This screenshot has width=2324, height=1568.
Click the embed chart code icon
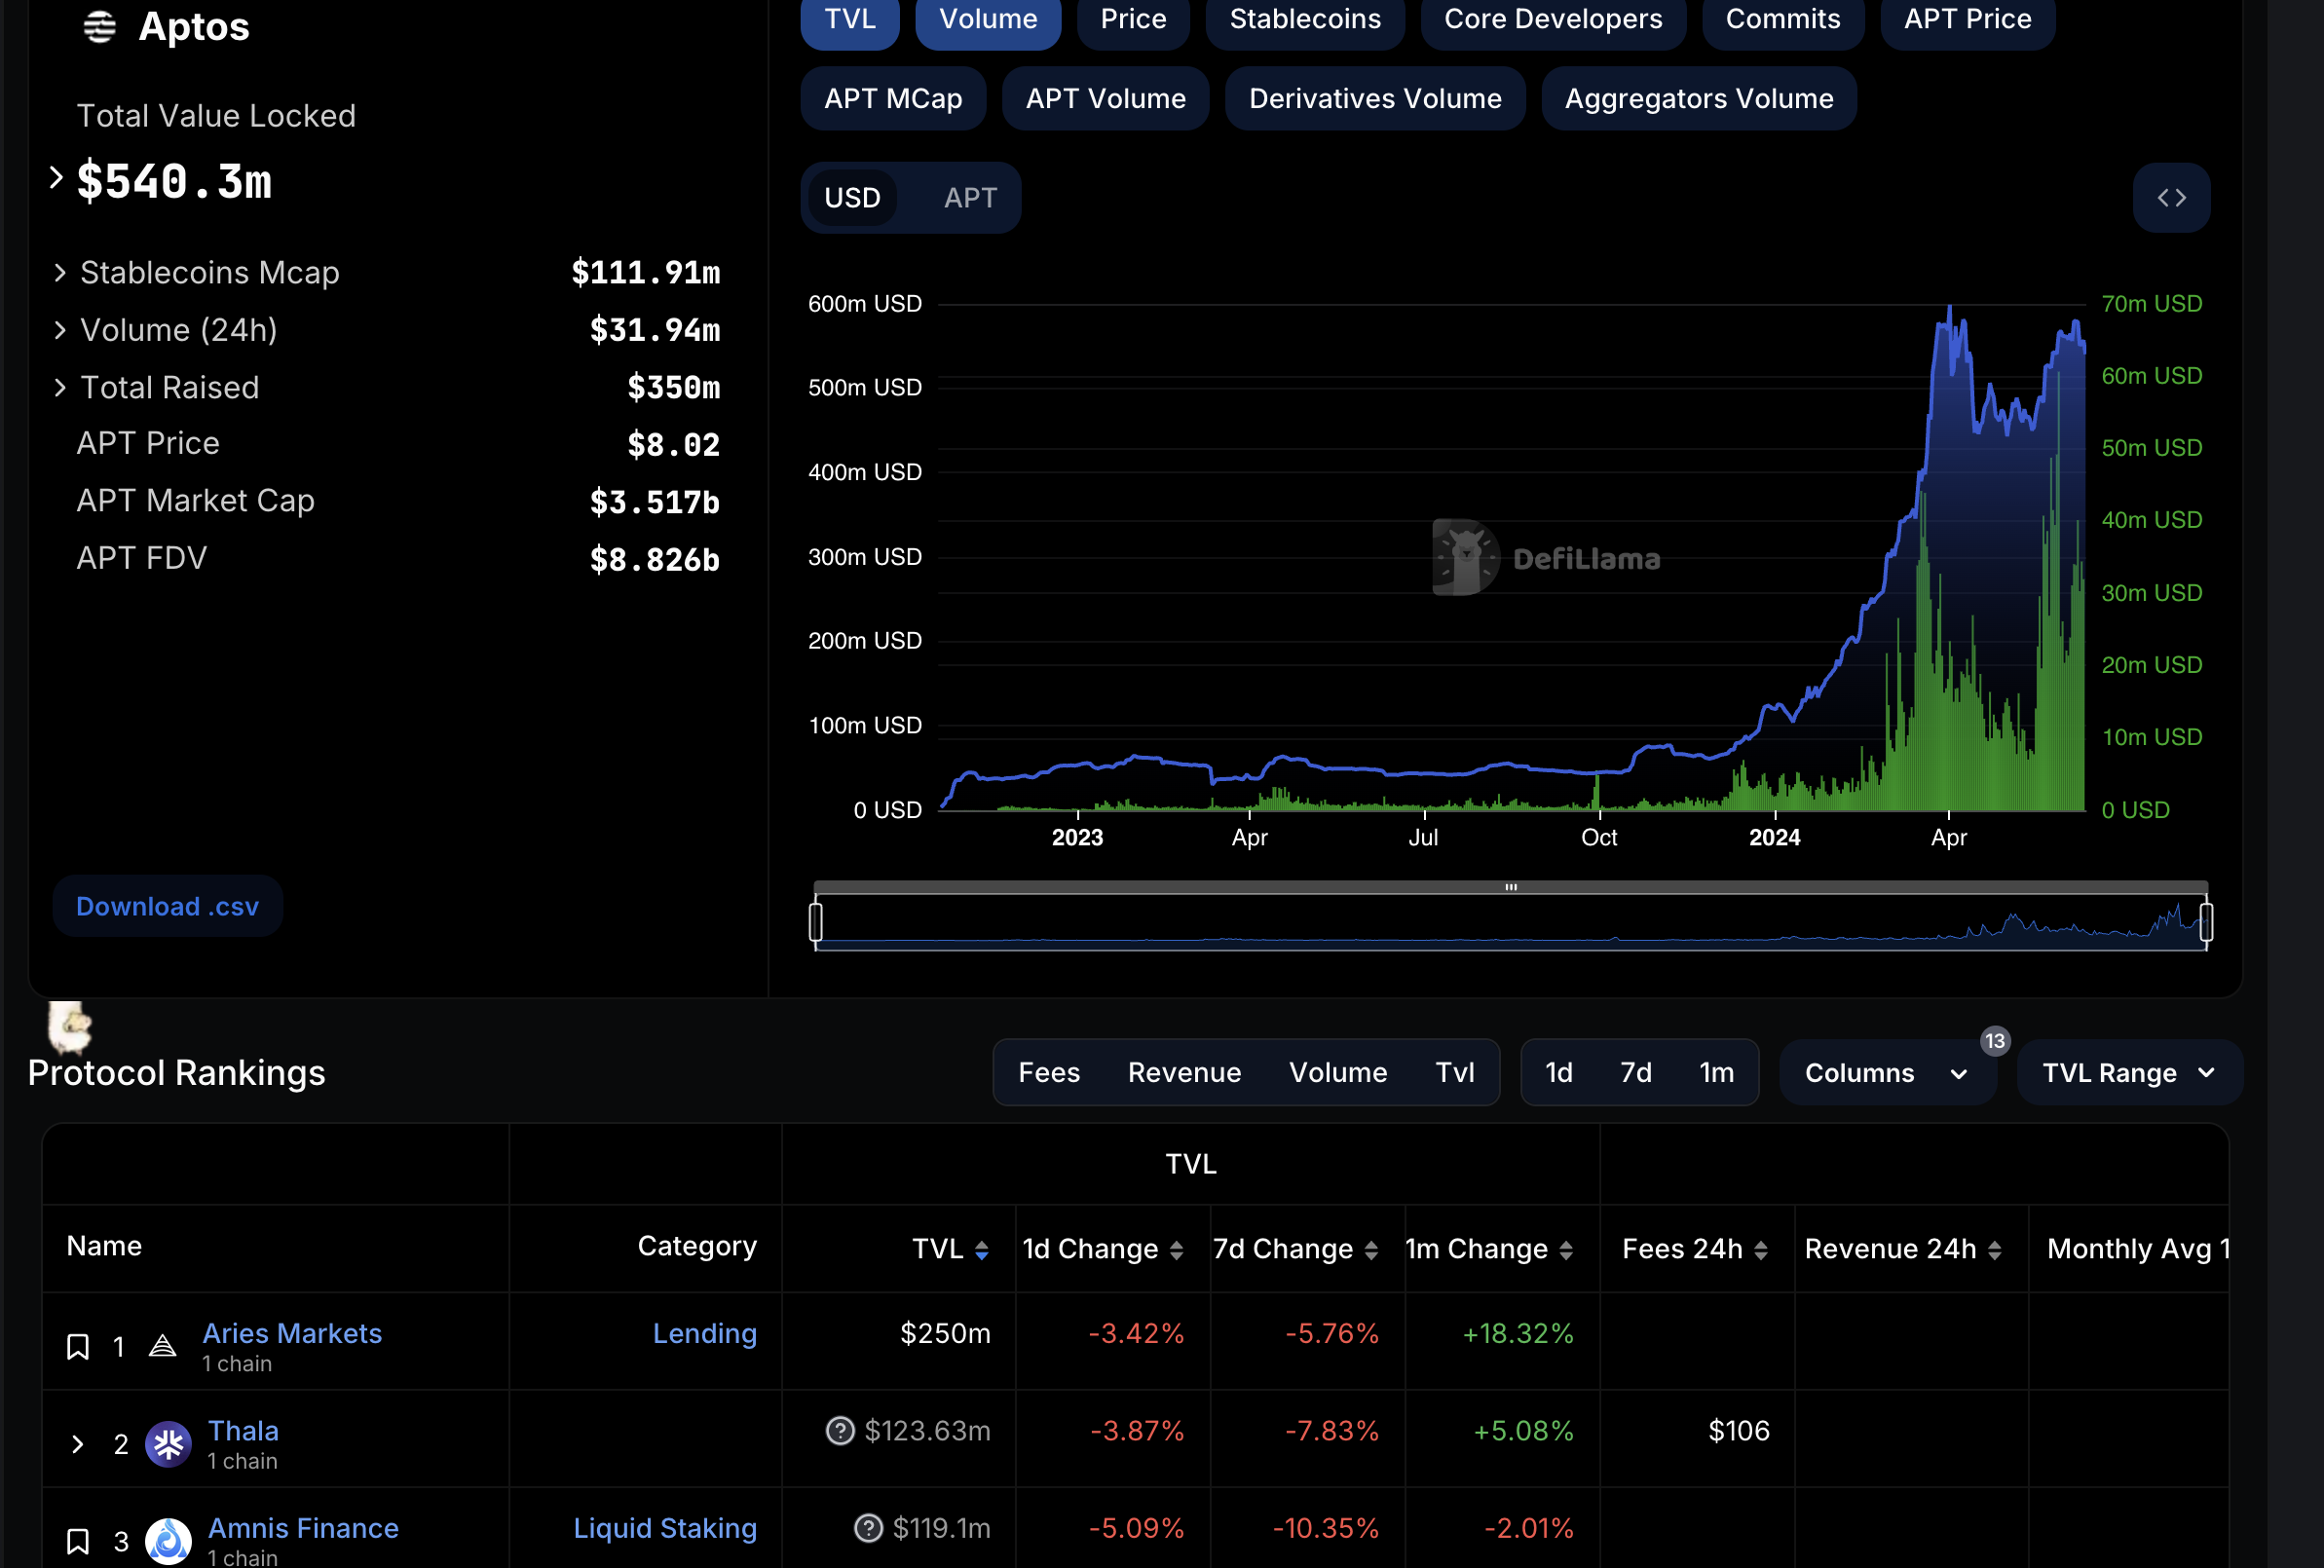(2170, 198)
